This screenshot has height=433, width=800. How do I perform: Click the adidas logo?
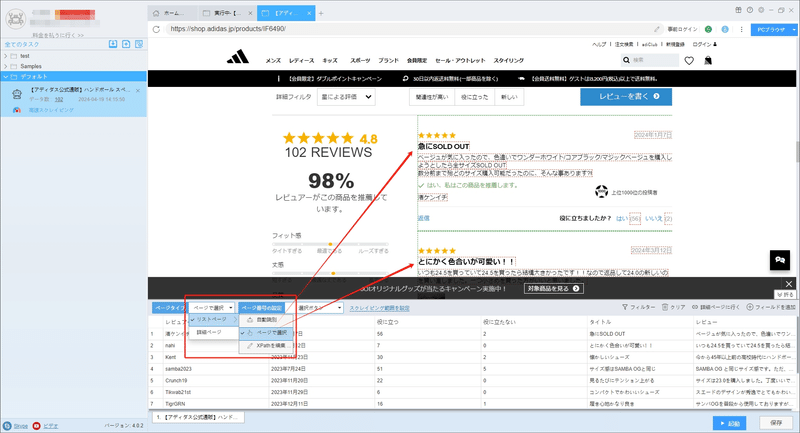[238, 57]
